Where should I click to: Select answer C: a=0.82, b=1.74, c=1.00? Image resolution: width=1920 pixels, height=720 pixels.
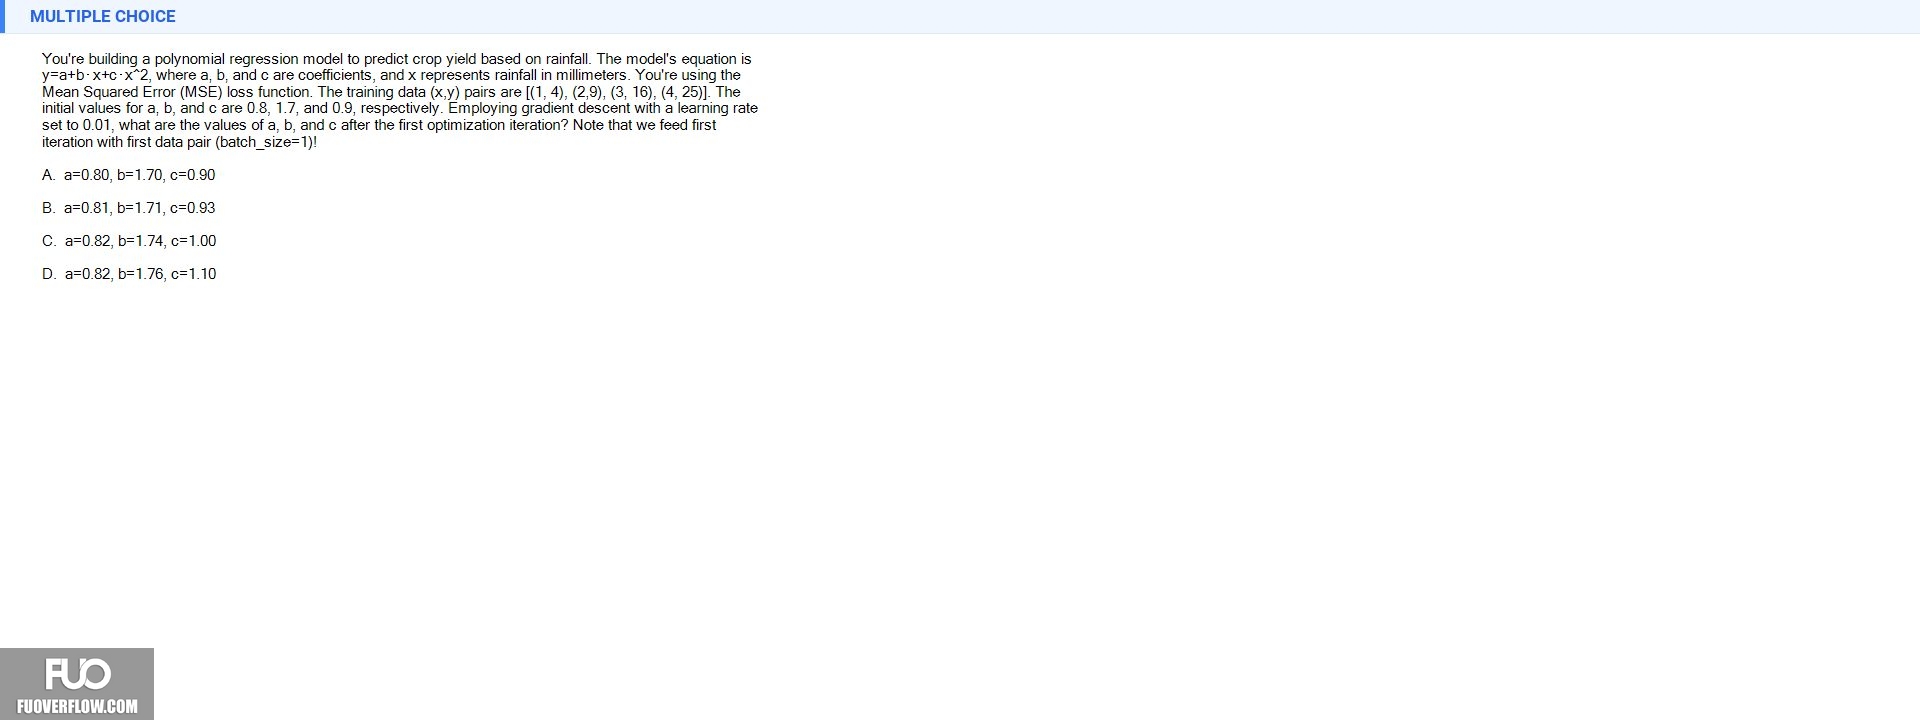pyautogui.click(x=129, y=241)
